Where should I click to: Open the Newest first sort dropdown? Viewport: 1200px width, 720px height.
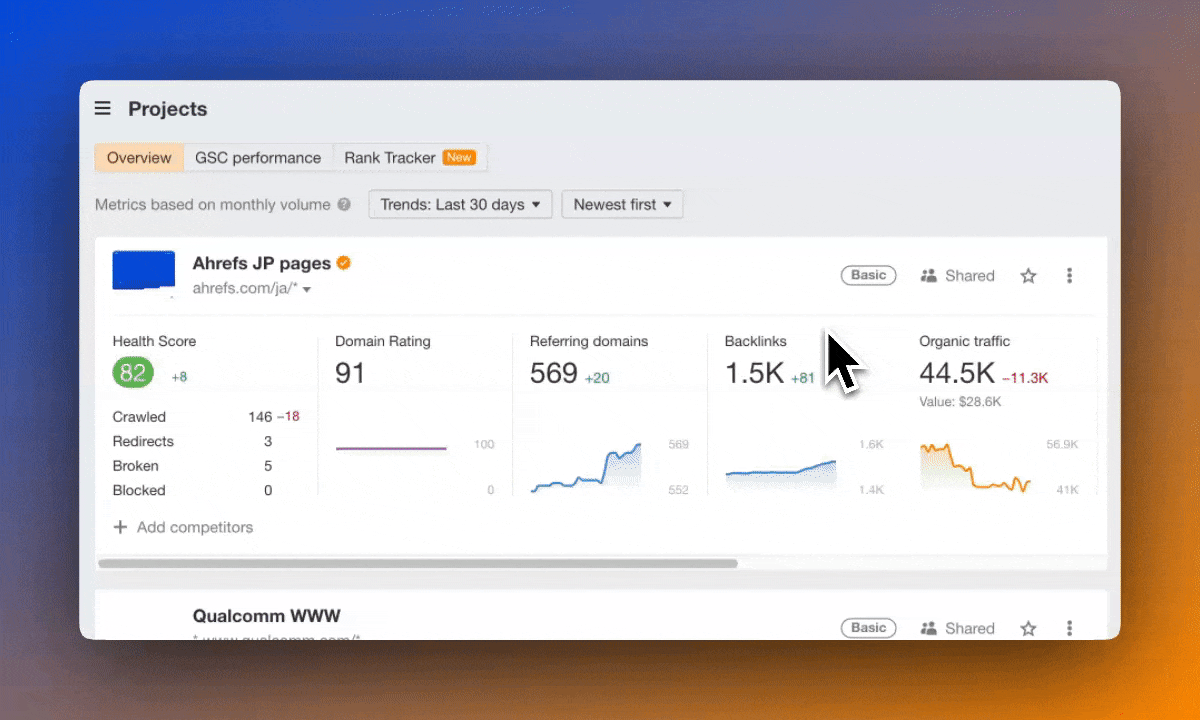(622, 205)
